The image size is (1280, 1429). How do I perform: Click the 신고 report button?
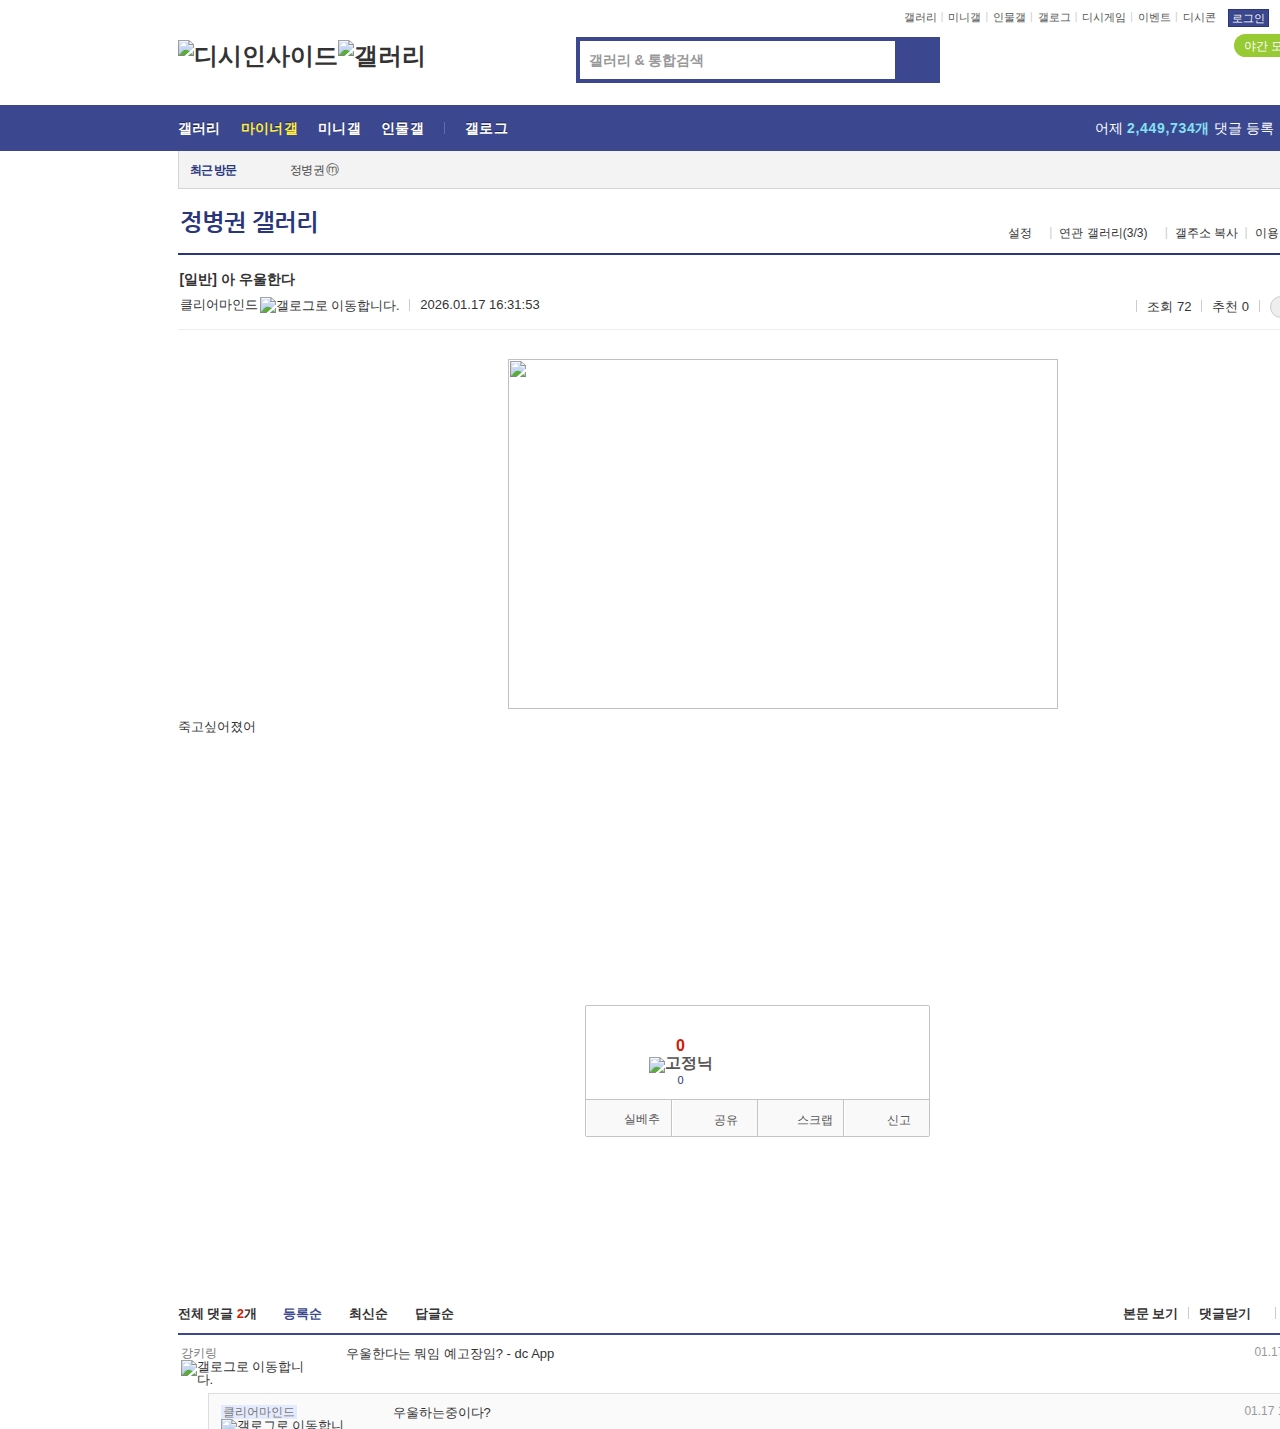click(x=898, y=1120)
